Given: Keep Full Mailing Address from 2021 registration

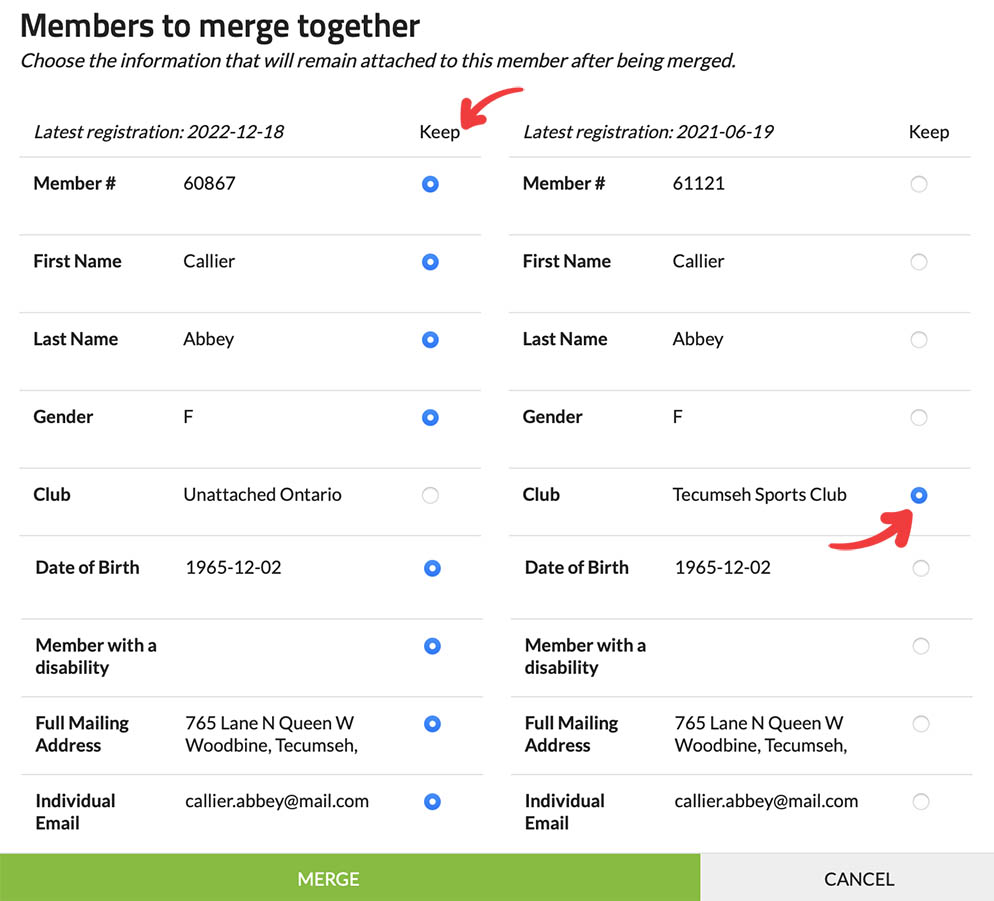Looking at the screenshot, I should (921, 724).
